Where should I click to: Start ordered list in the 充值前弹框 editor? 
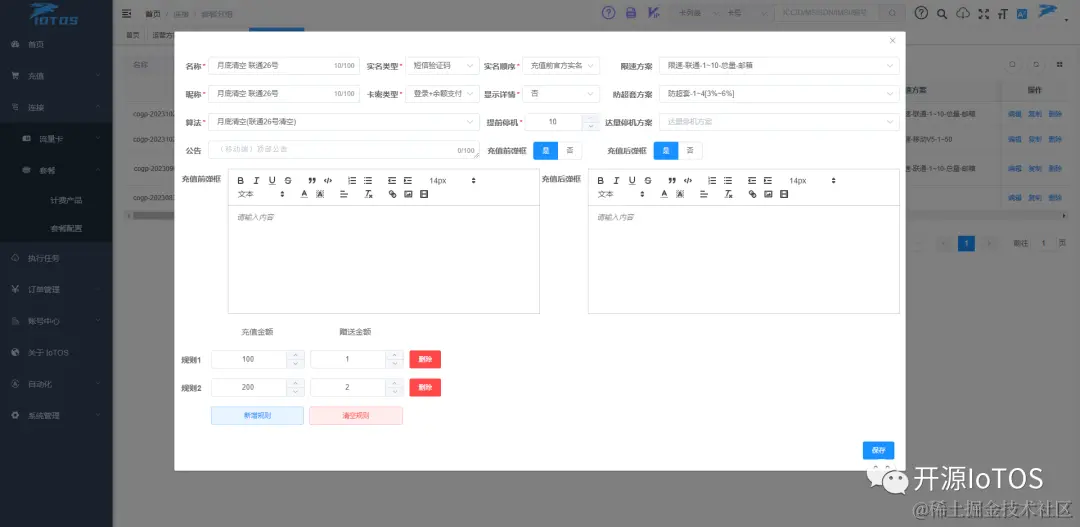(x=352, y=180)
